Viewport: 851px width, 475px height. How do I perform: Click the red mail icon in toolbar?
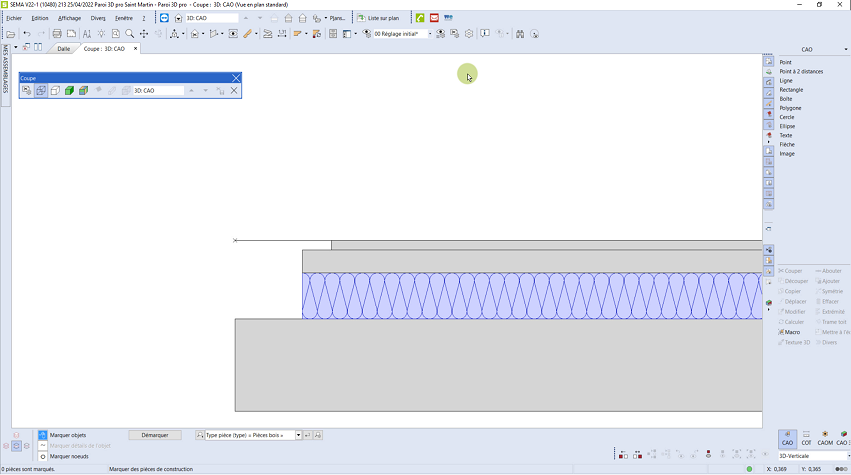pos(434,18)
